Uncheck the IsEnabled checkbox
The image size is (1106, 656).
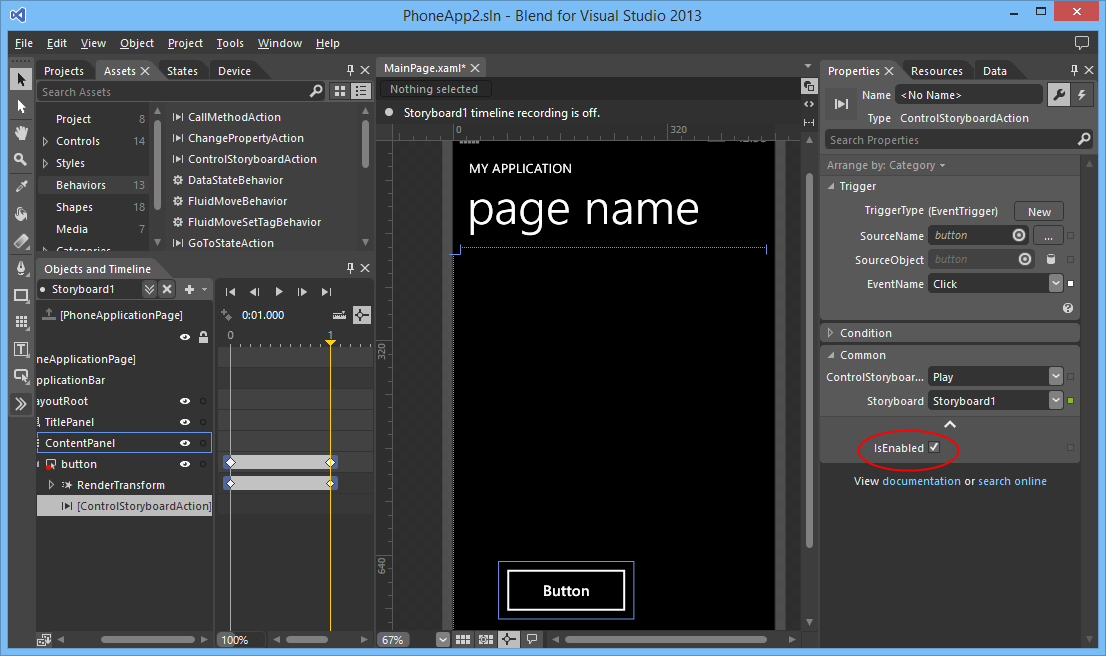934,447
